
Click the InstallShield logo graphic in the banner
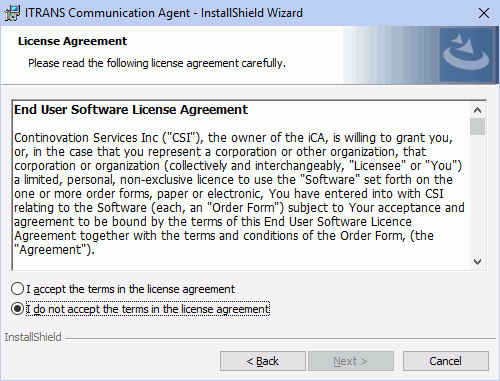point(466,55)
